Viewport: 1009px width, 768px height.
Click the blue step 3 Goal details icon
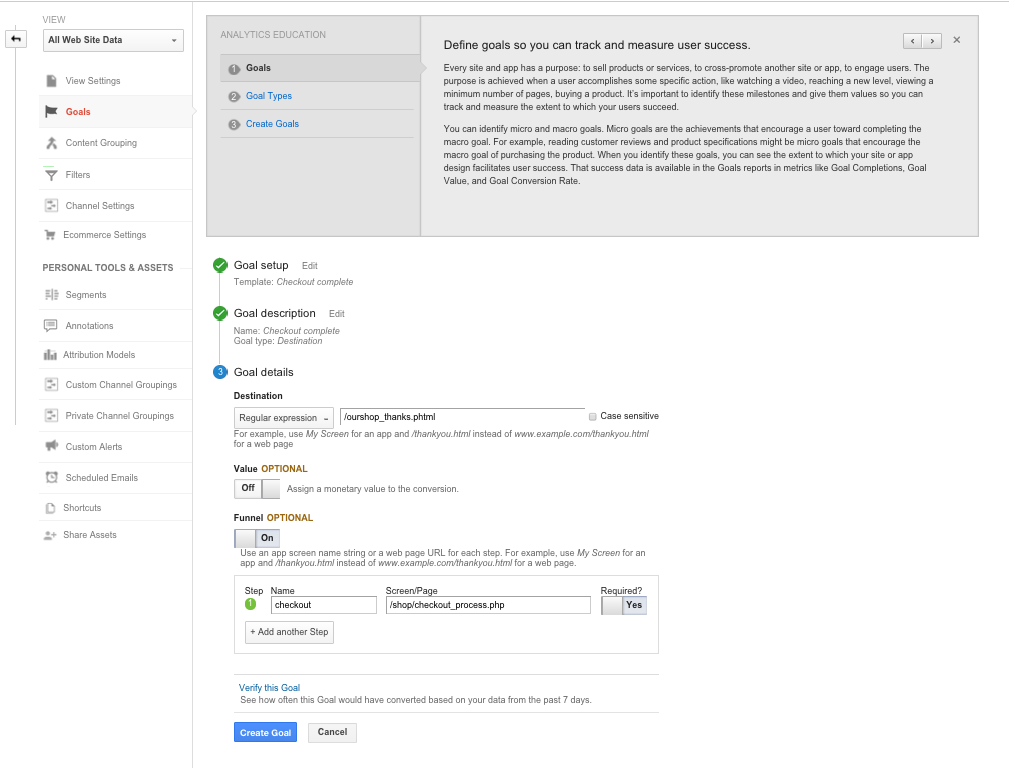220,372
